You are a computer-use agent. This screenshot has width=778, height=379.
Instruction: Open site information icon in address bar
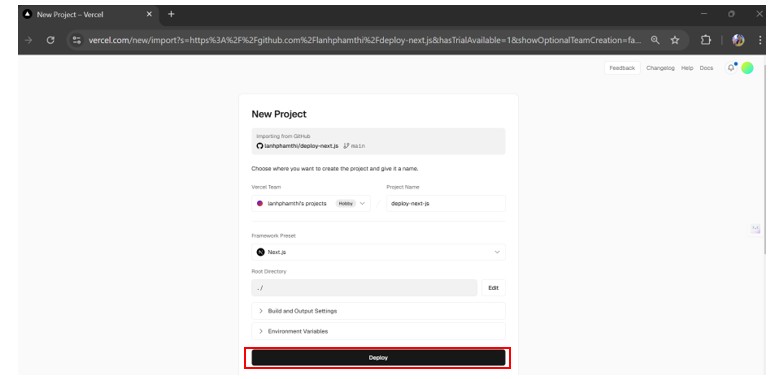76,41
